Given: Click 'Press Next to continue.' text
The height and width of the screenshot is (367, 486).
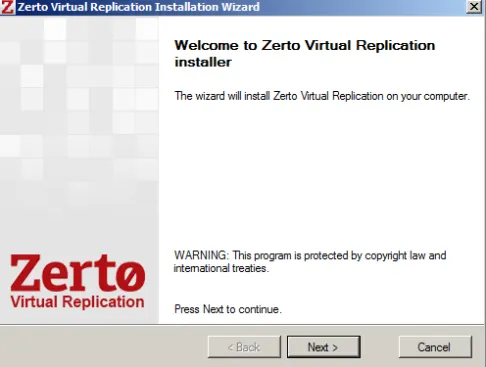Looking at the screenshot, I should (228, 309).
